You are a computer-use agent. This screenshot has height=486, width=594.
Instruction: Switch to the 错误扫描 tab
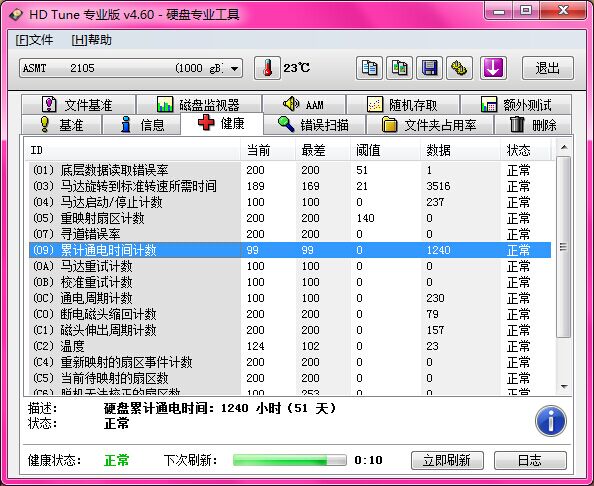point(314,124)
